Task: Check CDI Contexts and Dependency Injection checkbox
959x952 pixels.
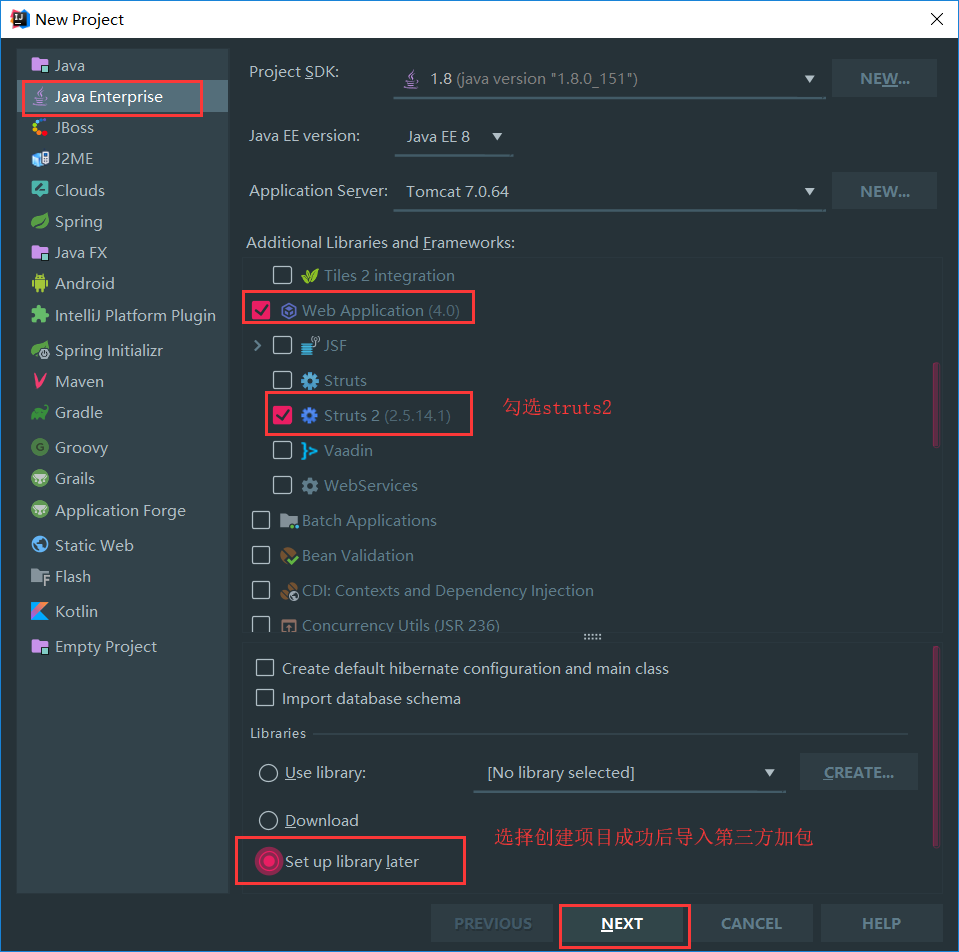Action: [261, 590]
